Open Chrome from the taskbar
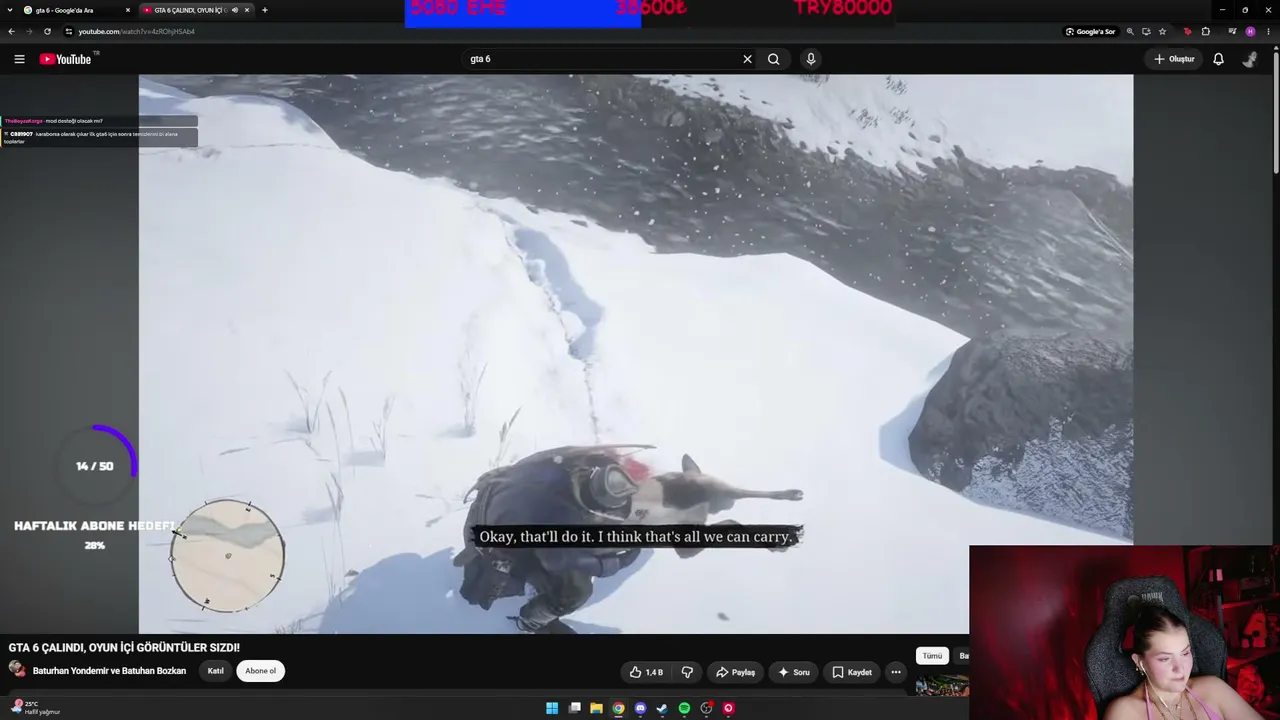Viewport: 1280px width, 720px height. pos(619,708)
